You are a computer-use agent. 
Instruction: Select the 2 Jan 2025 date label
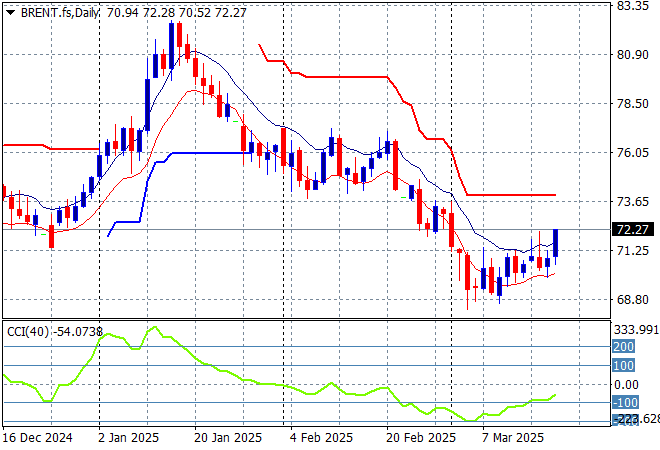point(132,438)
